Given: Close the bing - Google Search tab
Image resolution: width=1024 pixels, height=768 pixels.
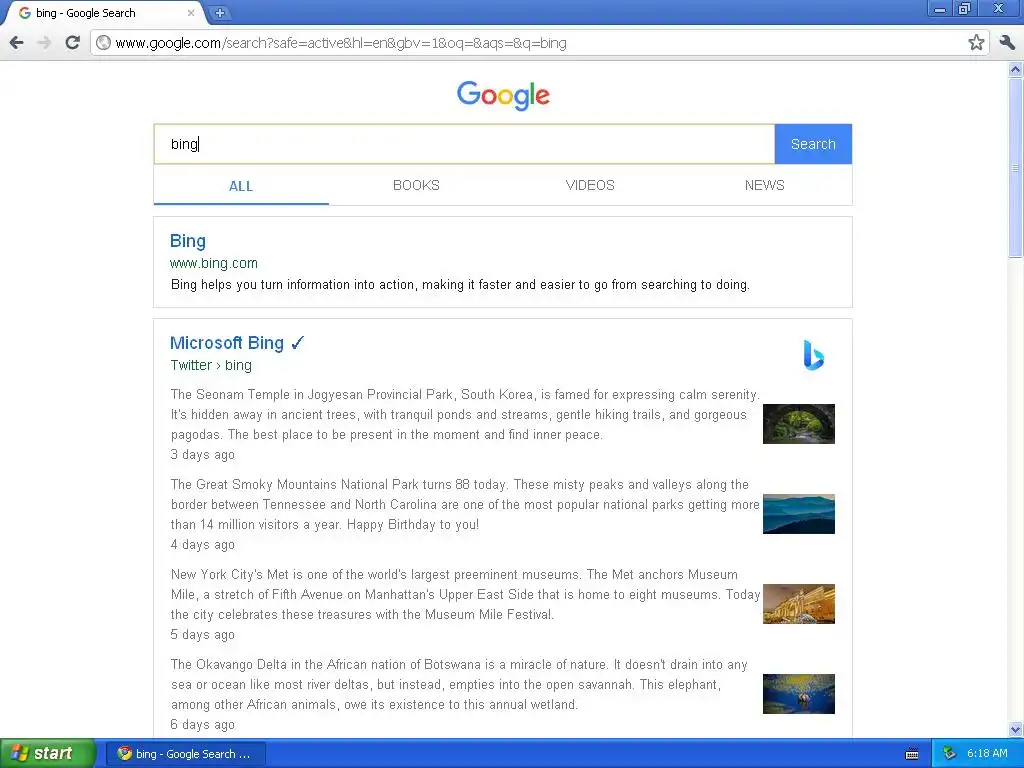Looking at the screenshot, I should (x=191, y=12).
